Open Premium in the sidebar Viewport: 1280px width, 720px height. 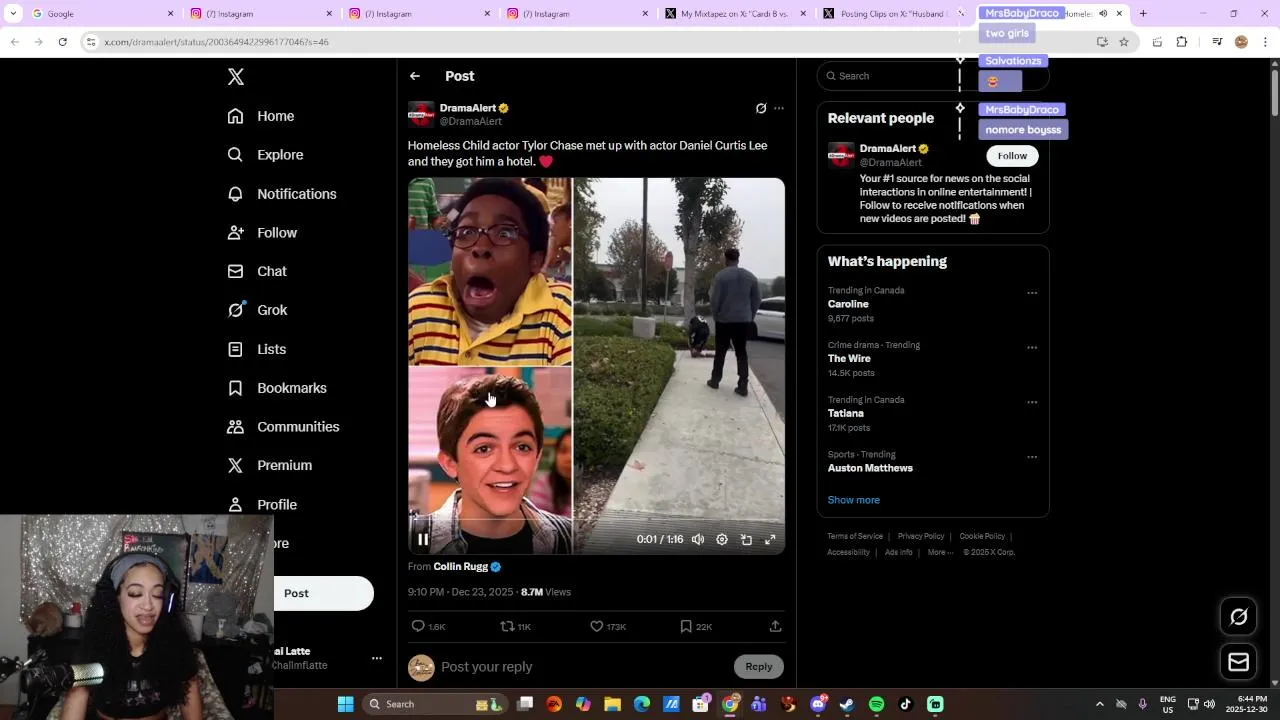click(x=270, y=465)
